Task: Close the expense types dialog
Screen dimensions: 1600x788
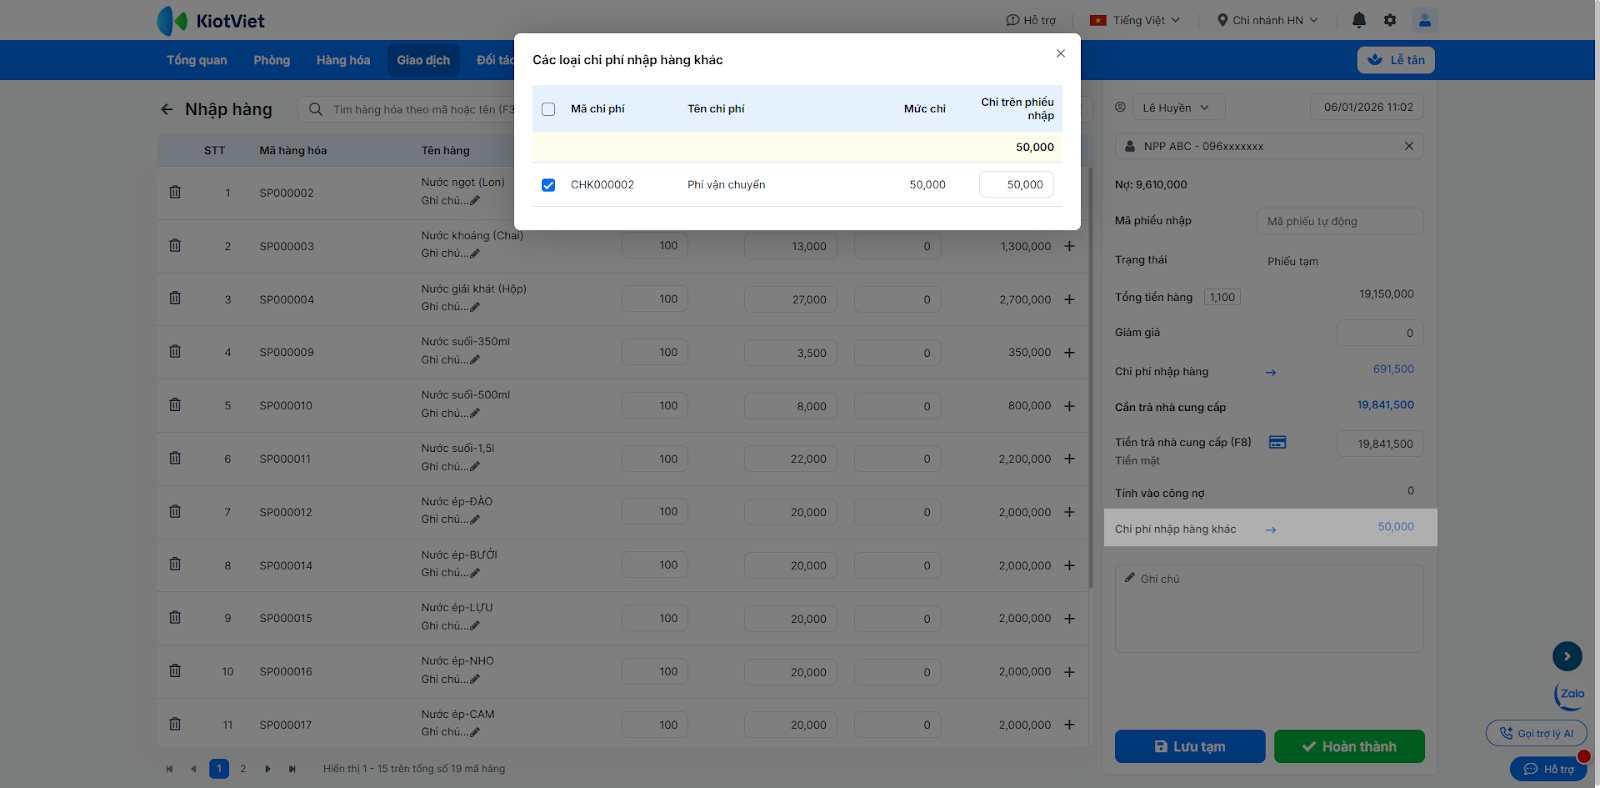Action: click(x=1060, y=54)
